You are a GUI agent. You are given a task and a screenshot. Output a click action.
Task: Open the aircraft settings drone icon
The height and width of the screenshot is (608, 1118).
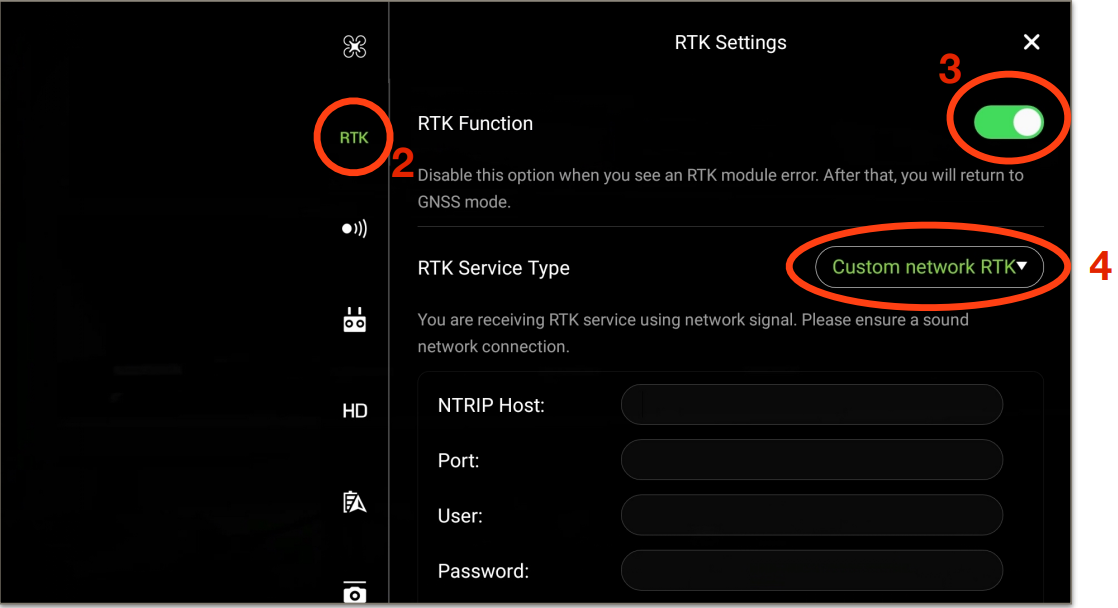[x=354, y=47]
